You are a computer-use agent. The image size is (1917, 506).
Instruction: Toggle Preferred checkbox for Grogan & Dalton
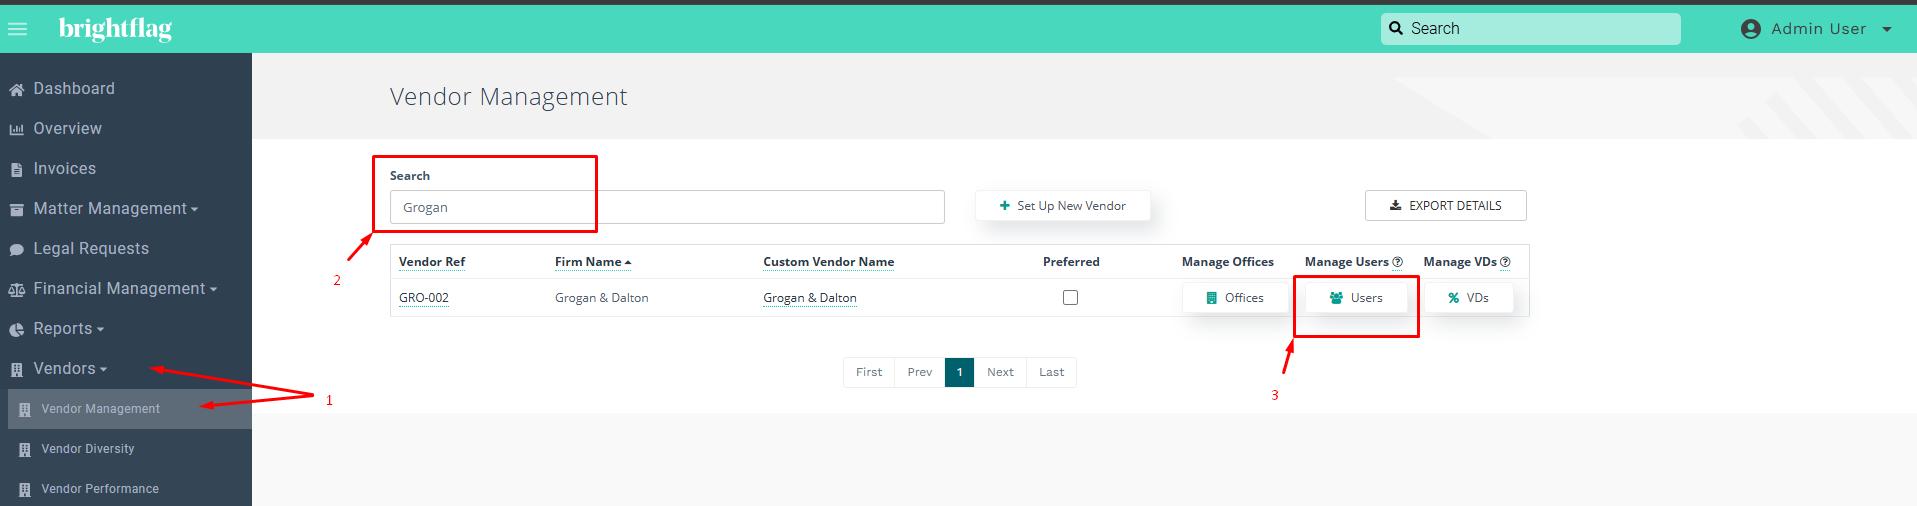(1070, 297)
